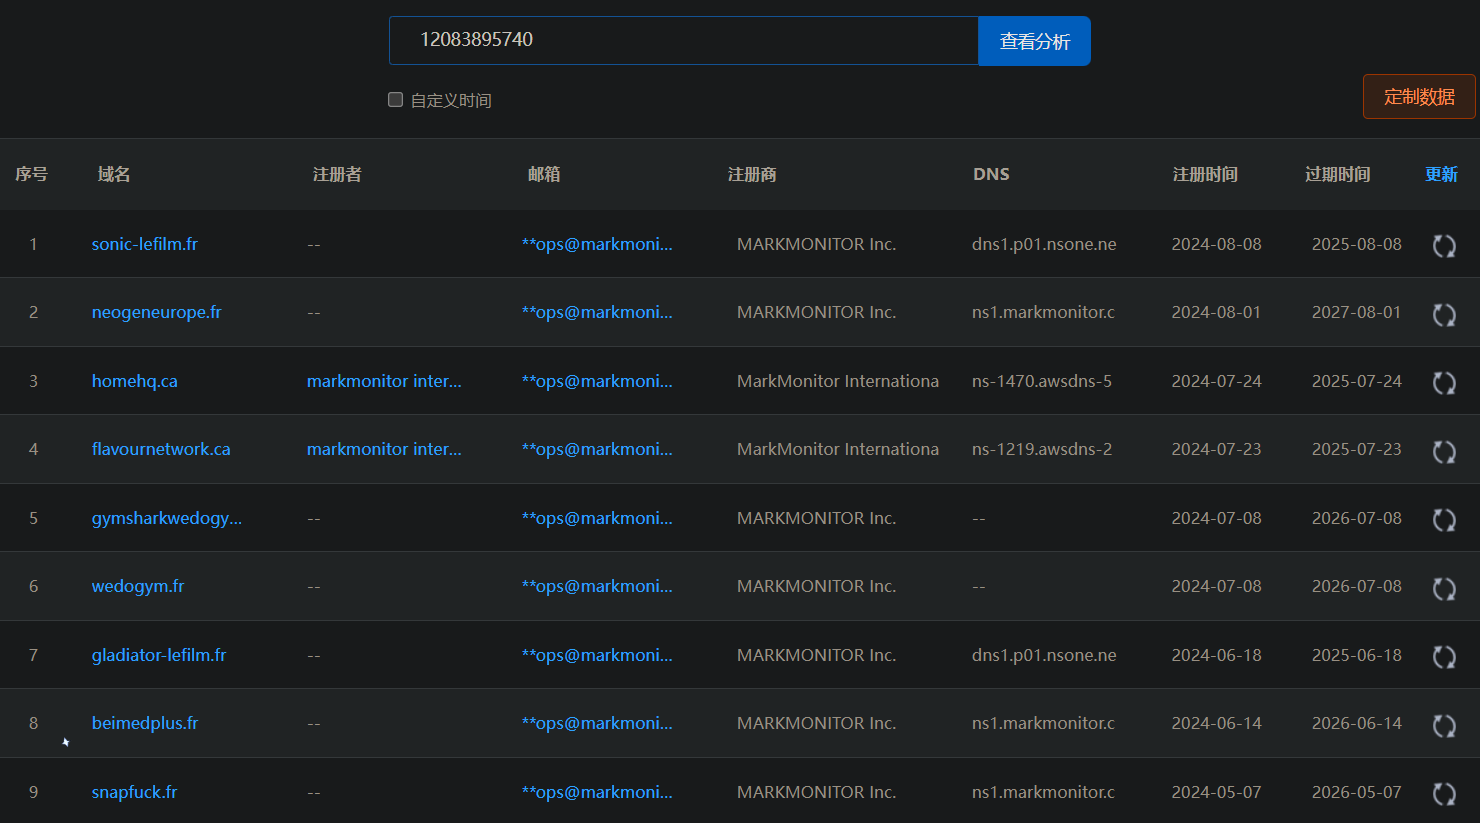Refresh the snapfuck.fr row
Screen dimensions: 1480x823
(1444, 794)
